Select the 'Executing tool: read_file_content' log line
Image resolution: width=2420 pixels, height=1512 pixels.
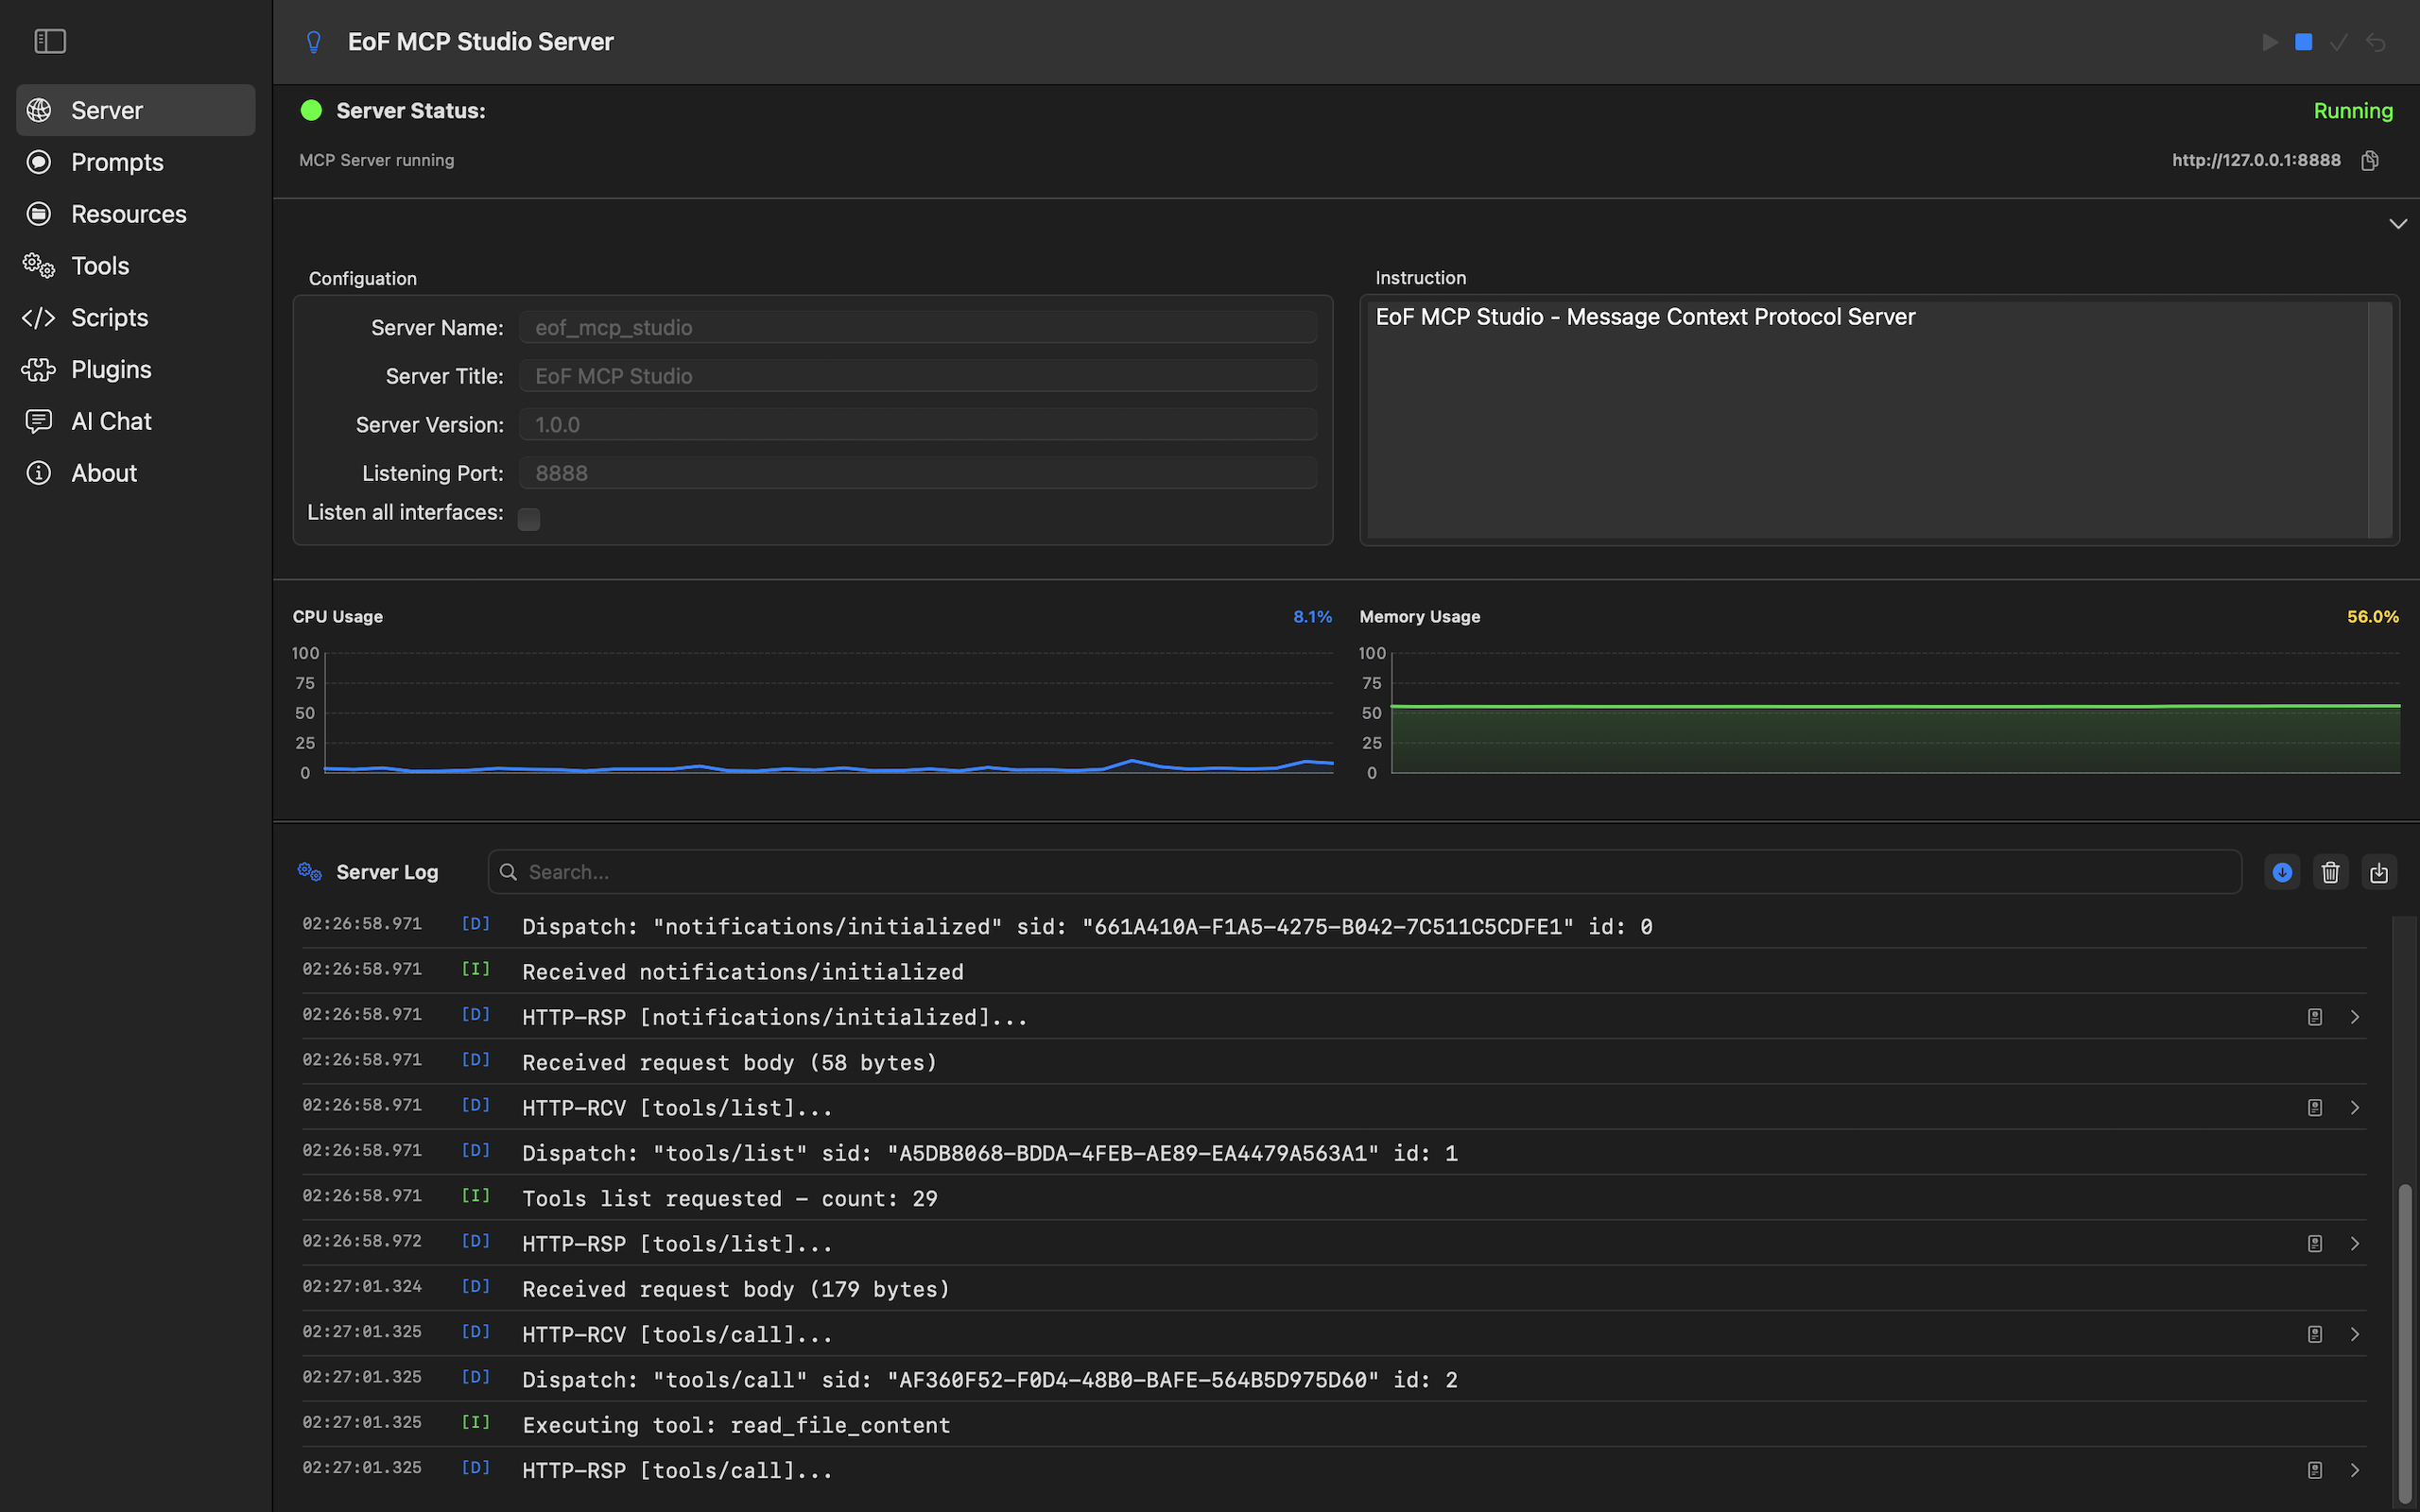(x=1334, y=1425)
